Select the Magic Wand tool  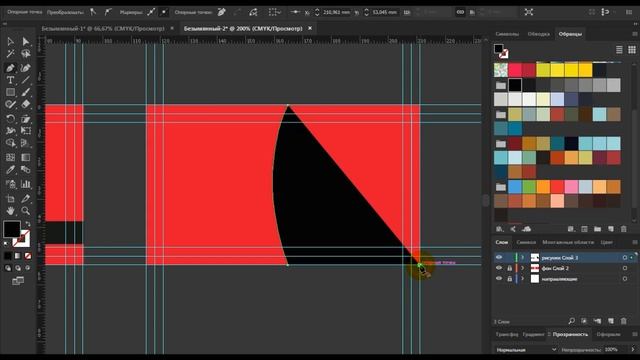pos(11,54)
